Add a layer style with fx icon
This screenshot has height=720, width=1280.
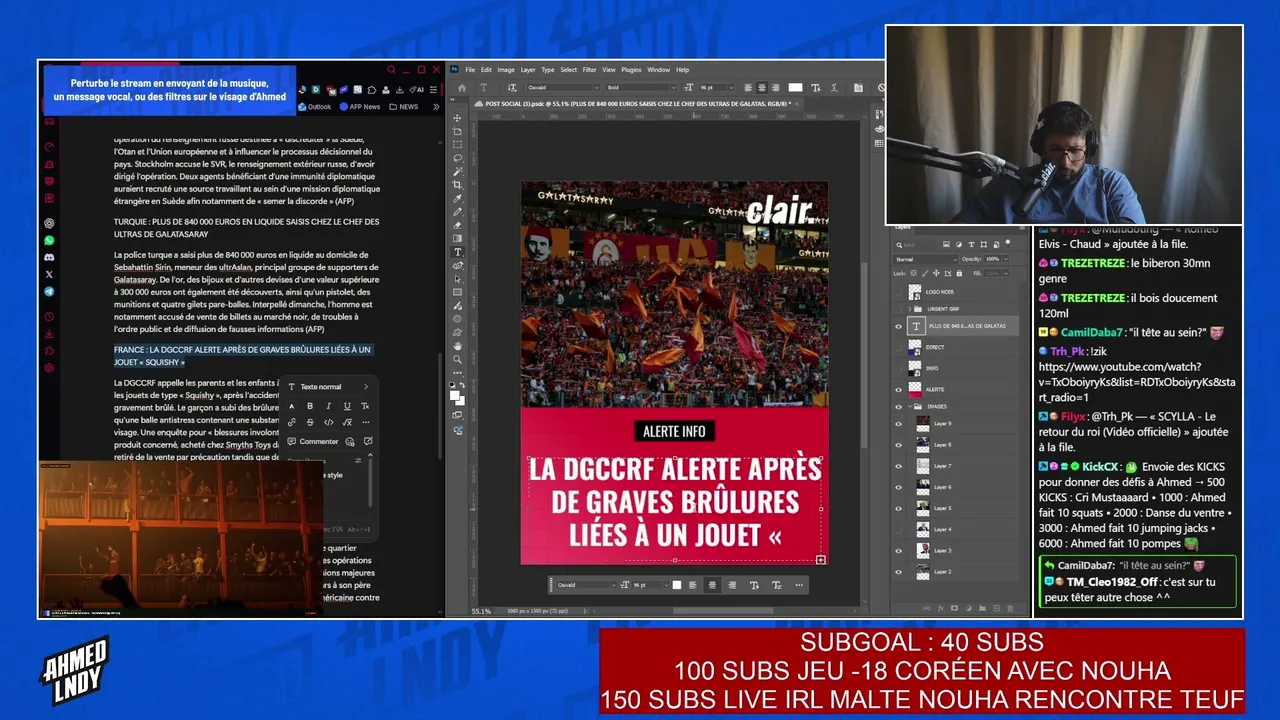pyautogui.click(x=940, y=607)
